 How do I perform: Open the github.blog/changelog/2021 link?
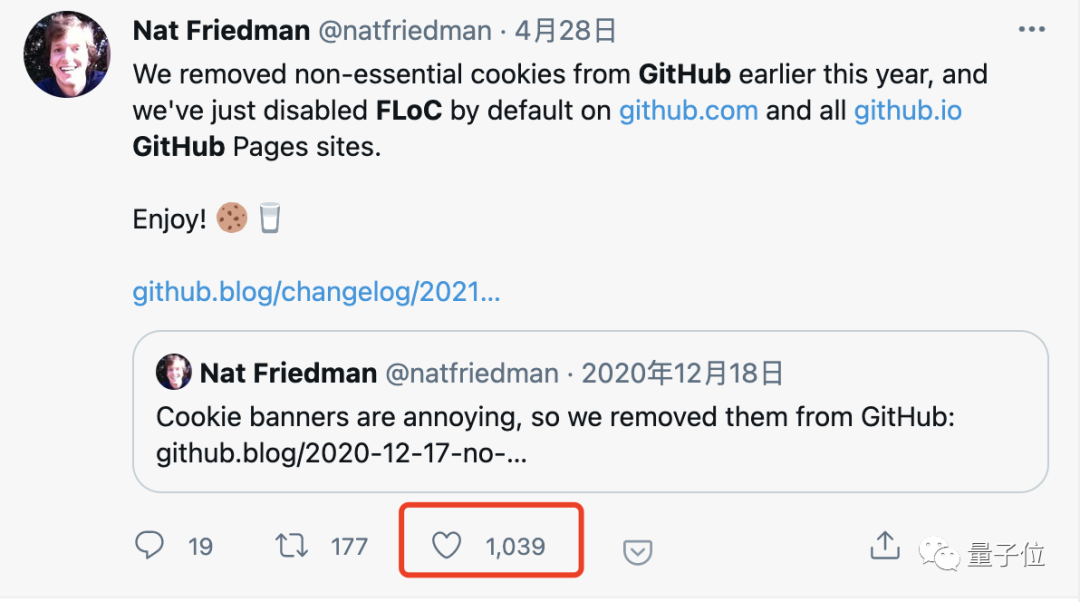pos(316,292)
